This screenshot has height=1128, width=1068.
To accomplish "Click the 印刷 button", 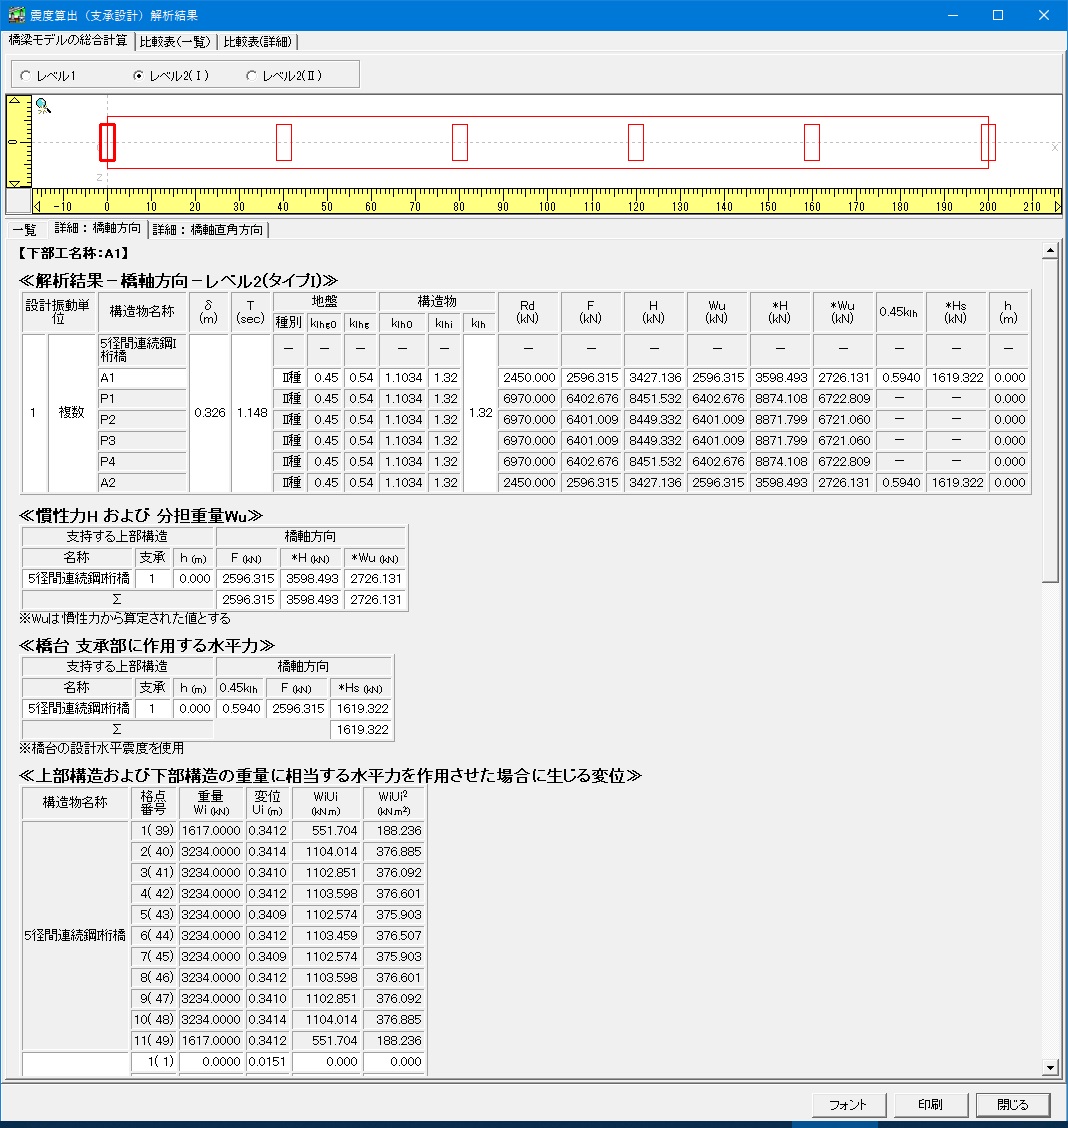I will point(930,1105).
